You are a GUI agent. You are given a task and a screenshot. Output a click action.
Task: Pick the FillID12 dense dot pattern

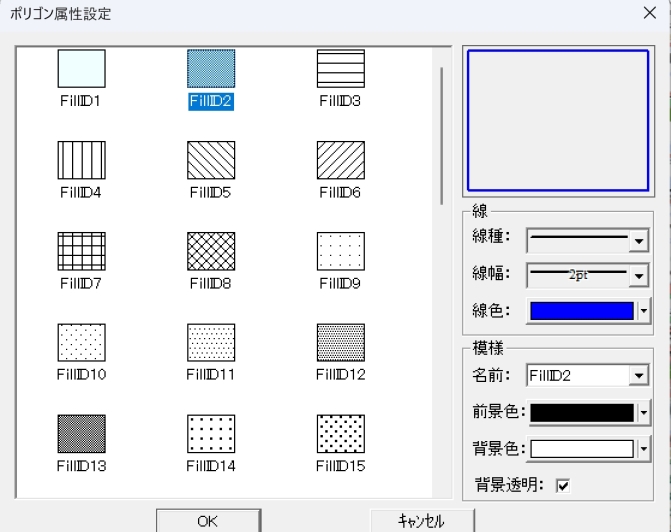[x=341, y=342]
